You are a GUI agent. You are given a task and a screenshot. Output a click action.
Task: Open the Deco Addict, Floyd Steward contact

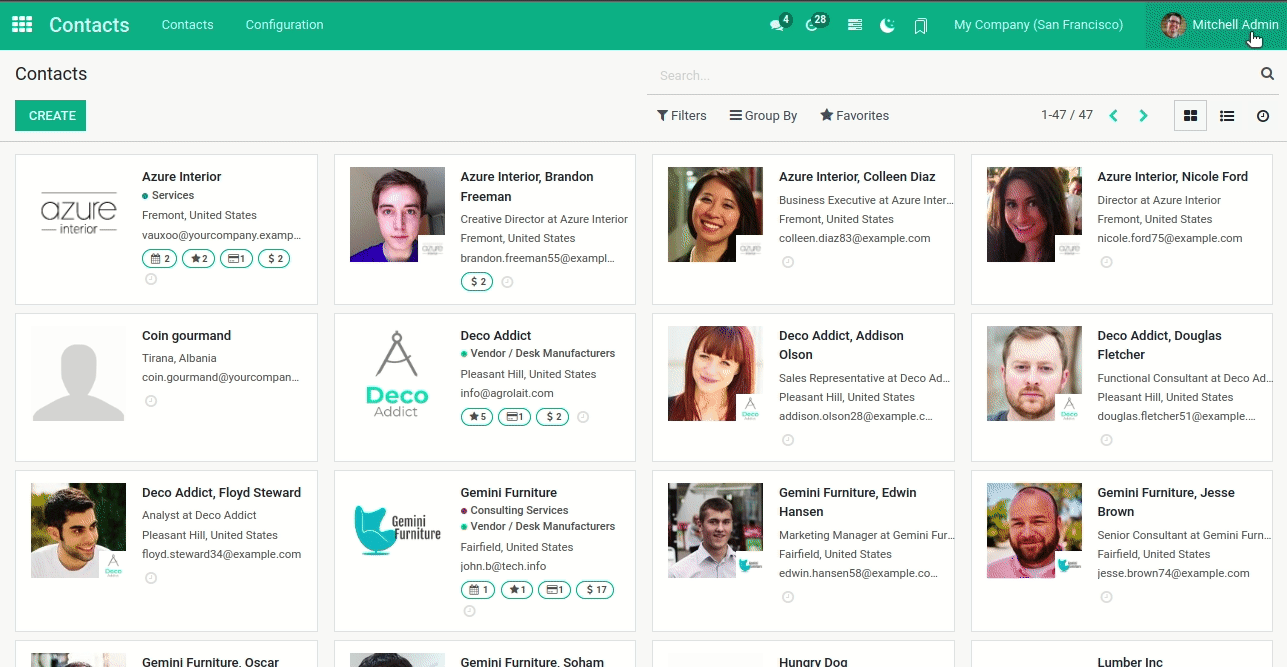pos(221,493)
